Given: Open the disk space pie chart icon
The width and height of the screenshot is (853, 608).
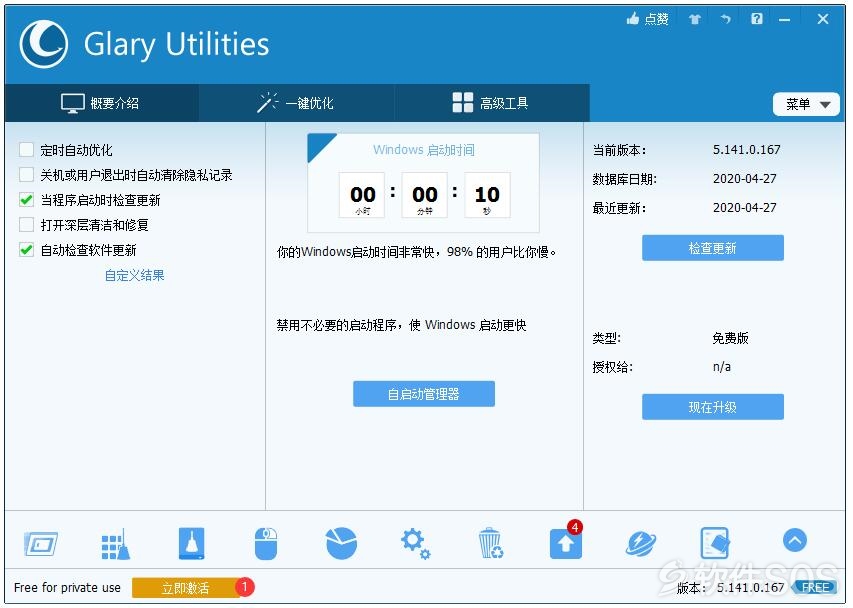Looking at the screenshot, I should tap(341, 543).
